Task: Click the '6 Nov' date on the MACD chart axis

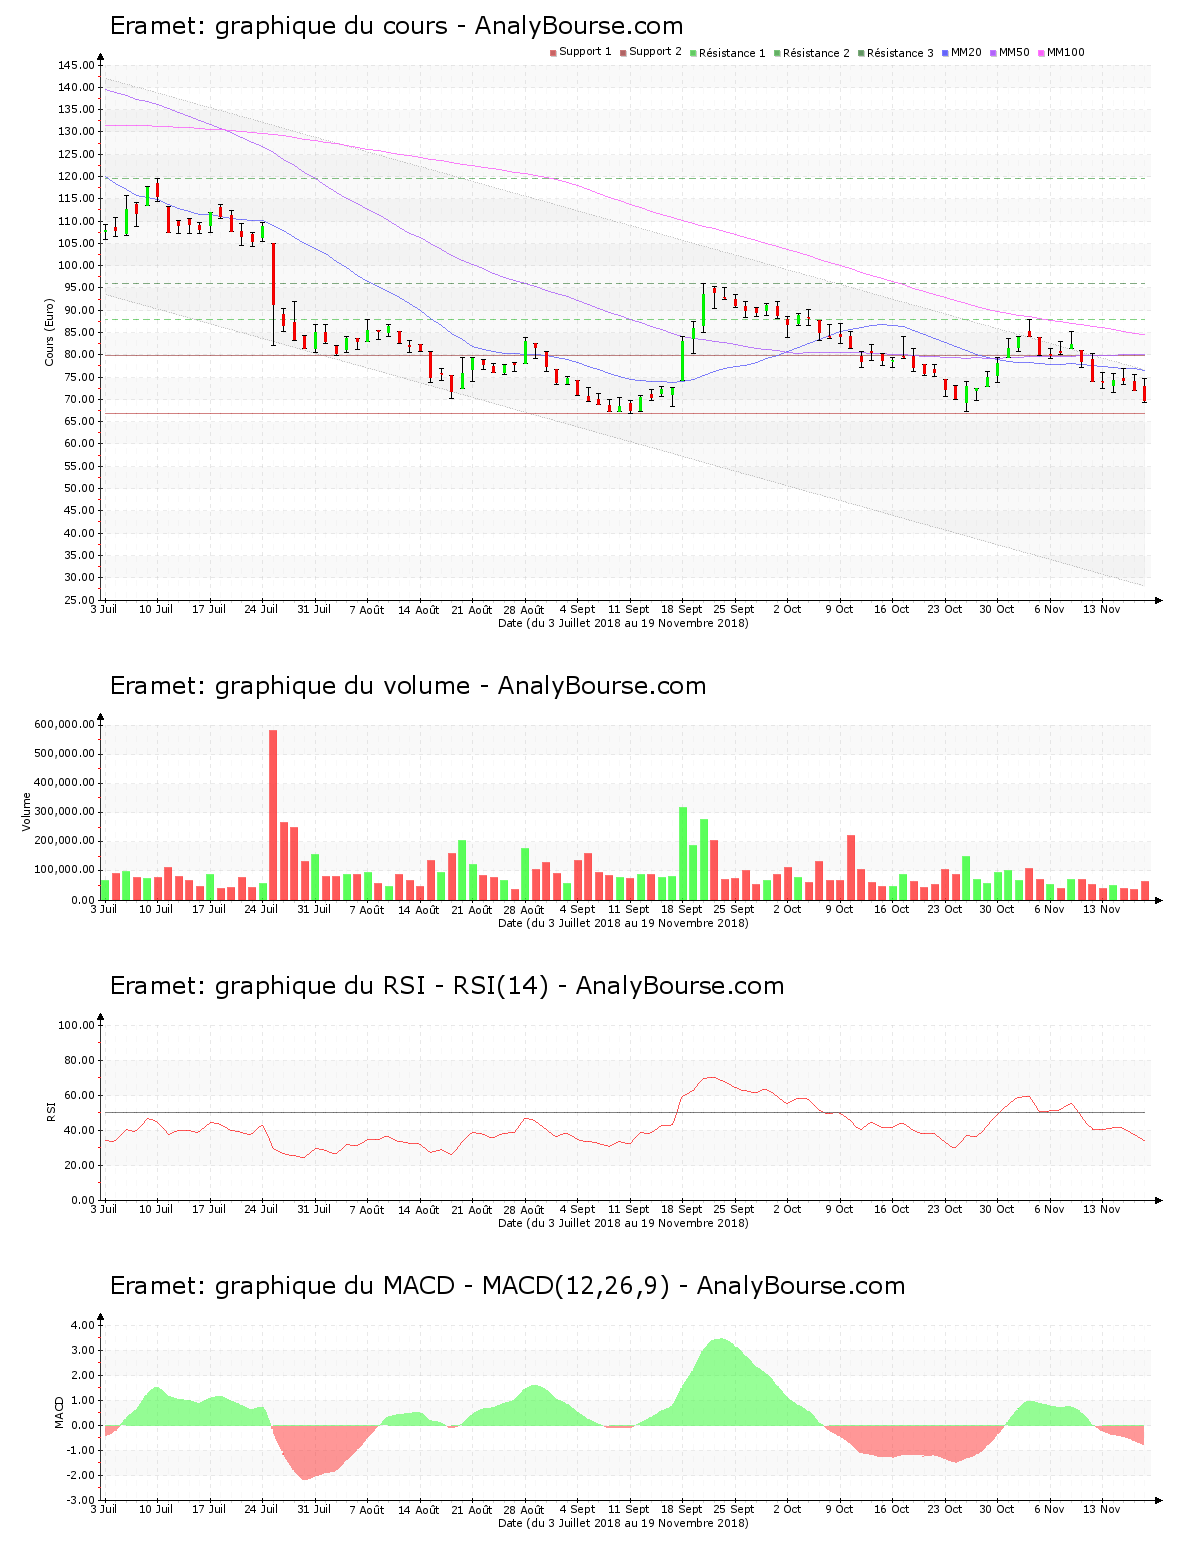Action: click(1049, 1509)
